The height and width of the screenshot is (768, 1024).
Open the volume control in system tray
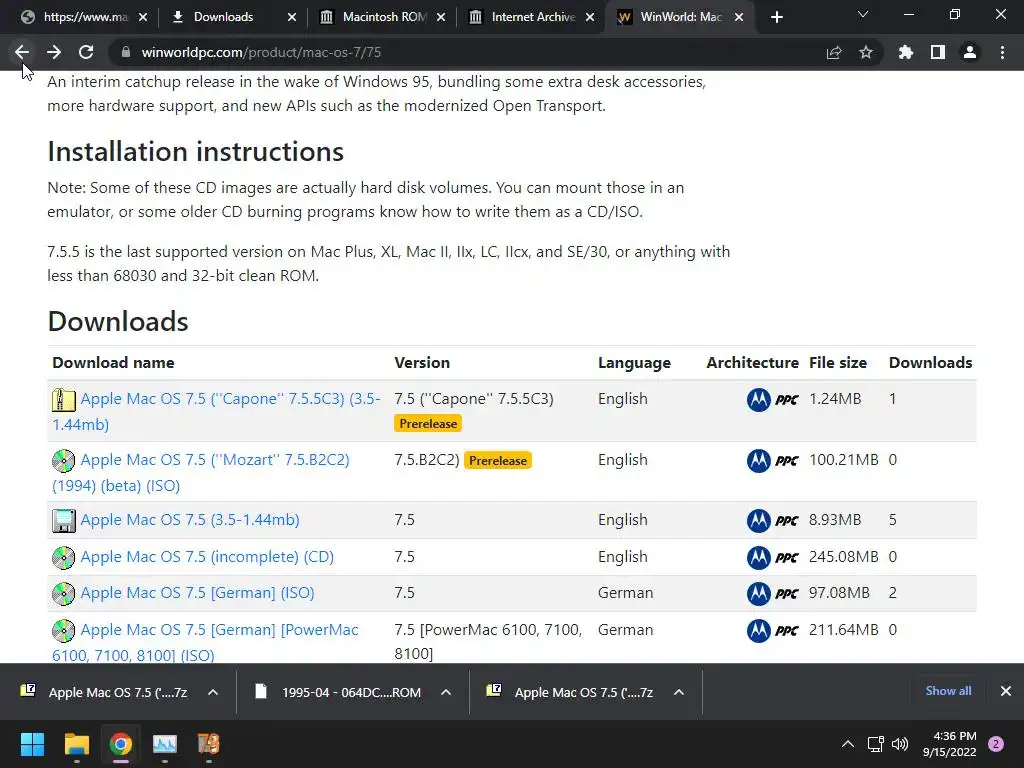click(900, 744)
